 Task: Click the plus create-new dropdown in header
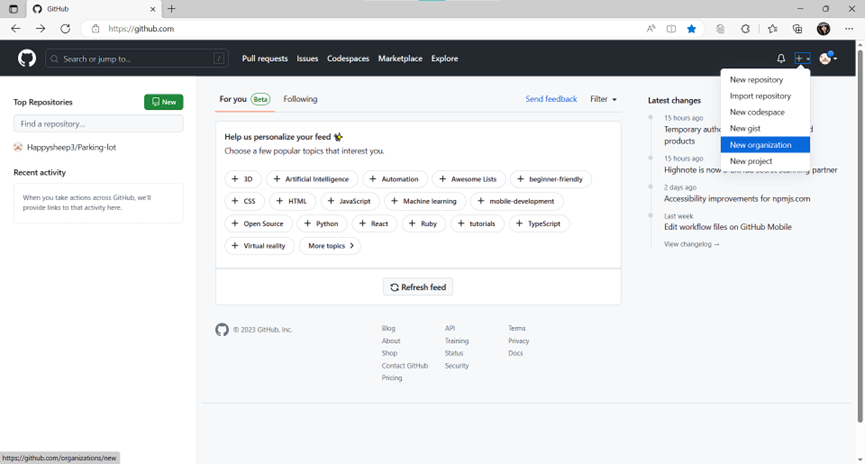coord(802,58)
